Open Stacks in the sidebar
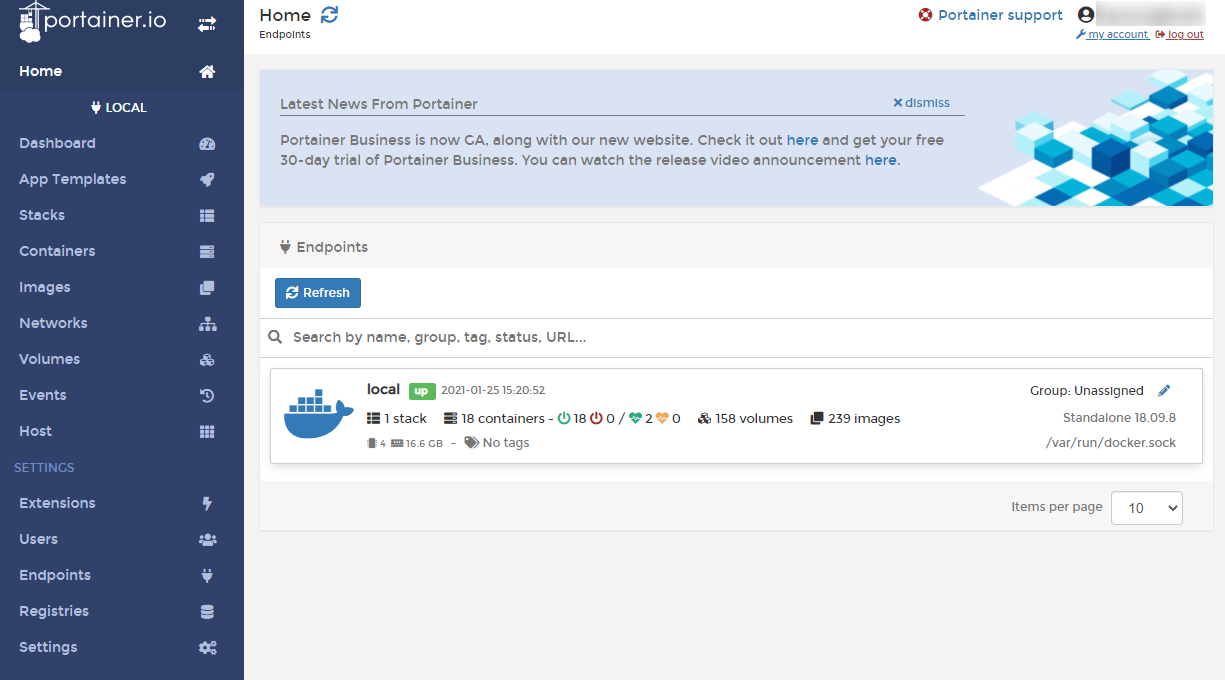Screen dimensions: 1225x680 (x=122, y=216)
